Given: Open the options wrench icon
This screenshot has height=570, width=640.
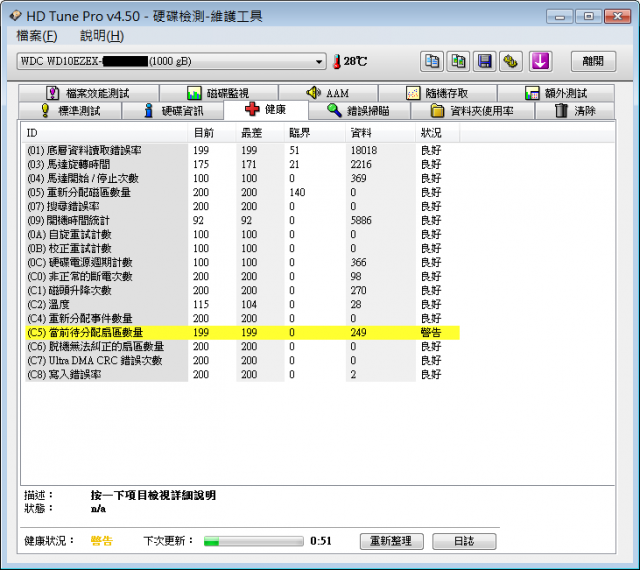Looking at the screenshot, I should pos(511,62).
